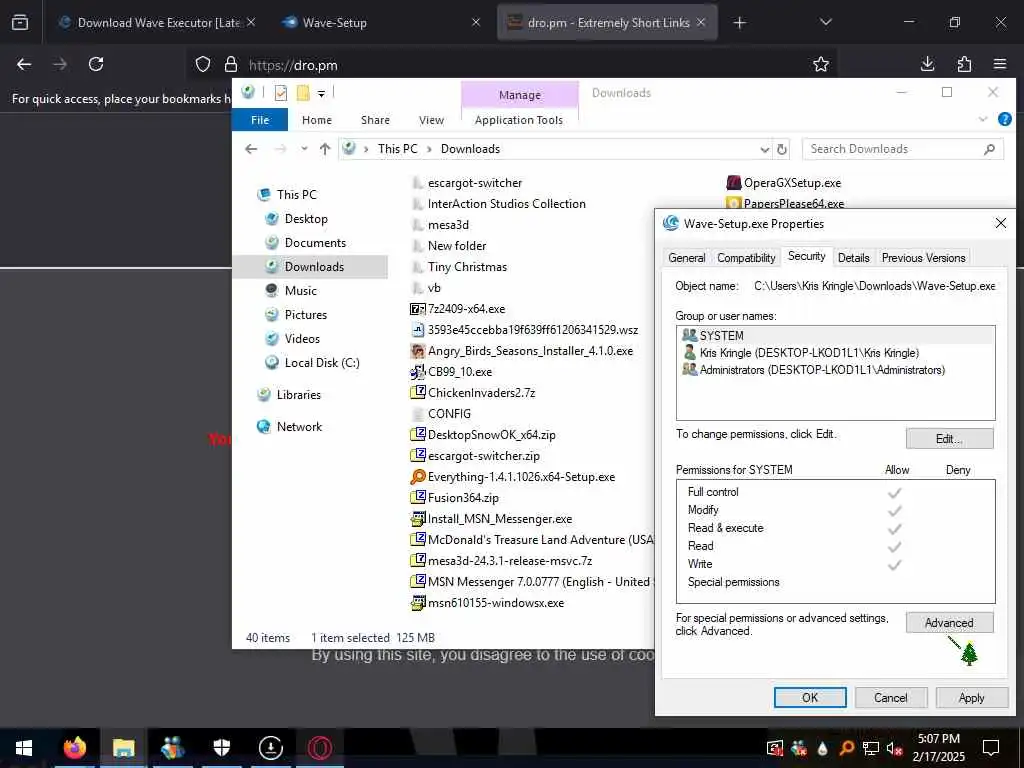The width and height of the screenshot is (1024, 768).
Task: Open the Firefox View button
Action: (20, 23)
